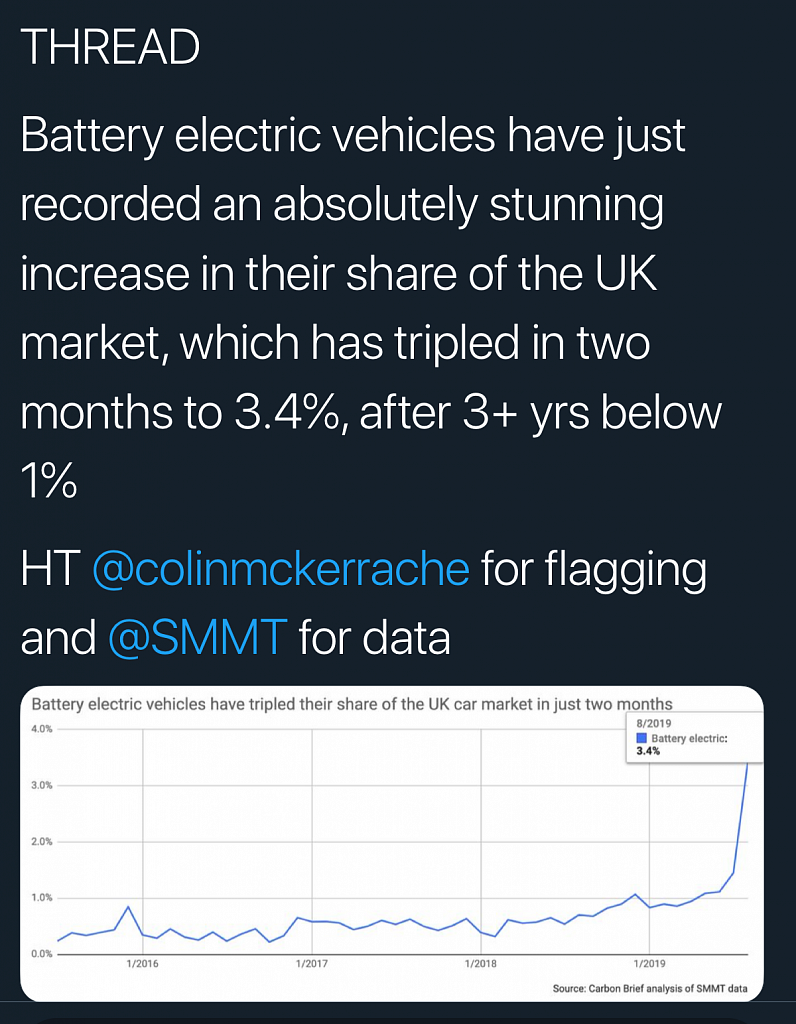Click the word stunning in the tweet

(576, 204)
